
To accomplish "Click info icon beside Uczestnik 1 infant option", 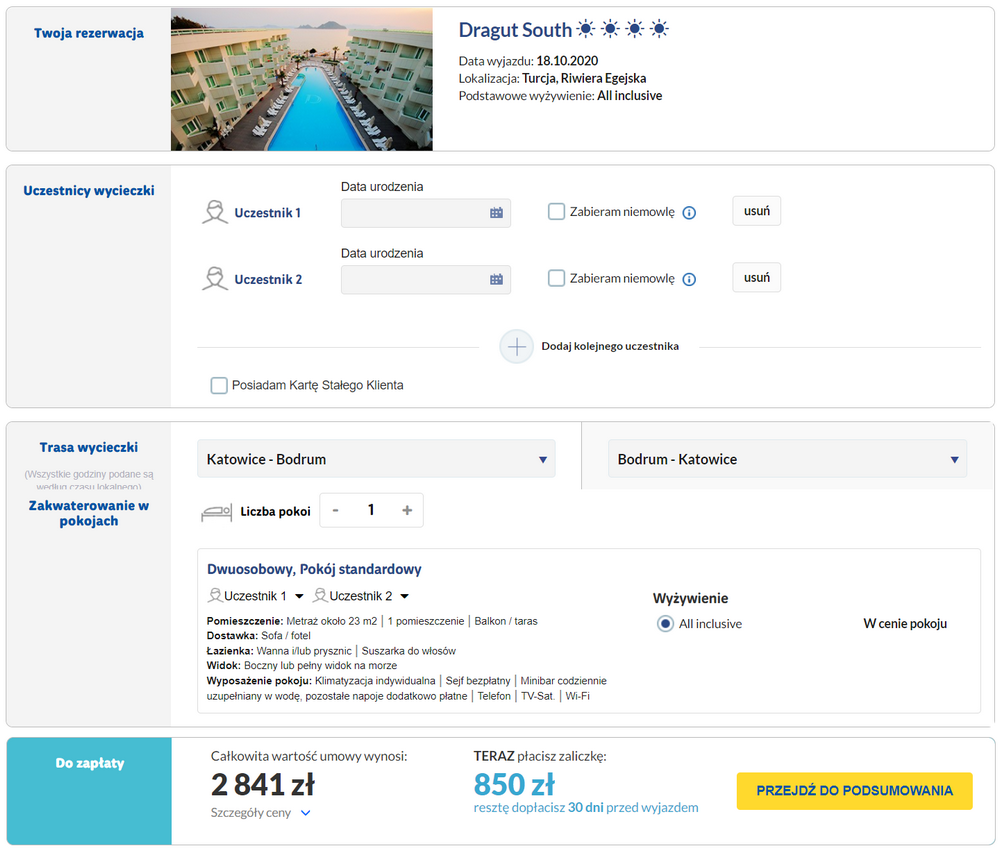I will click(x=689, y=213).
